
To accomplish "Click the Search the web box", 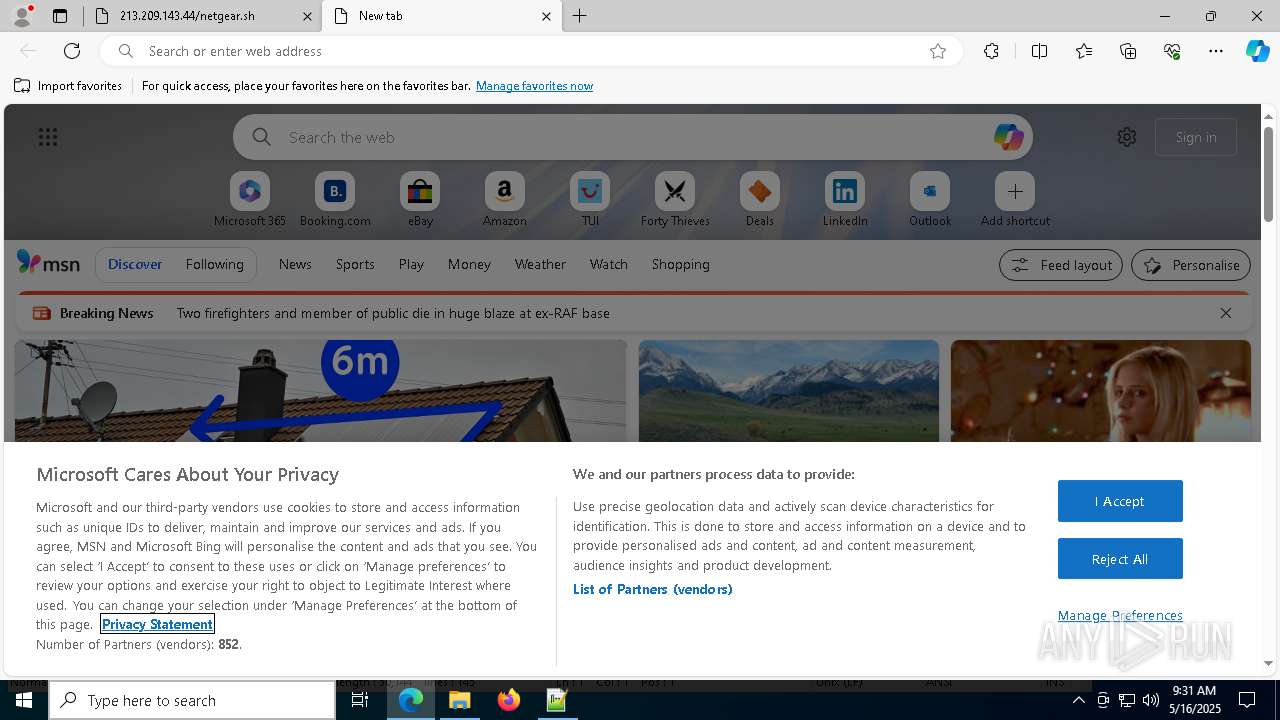I will click(633, 137).
